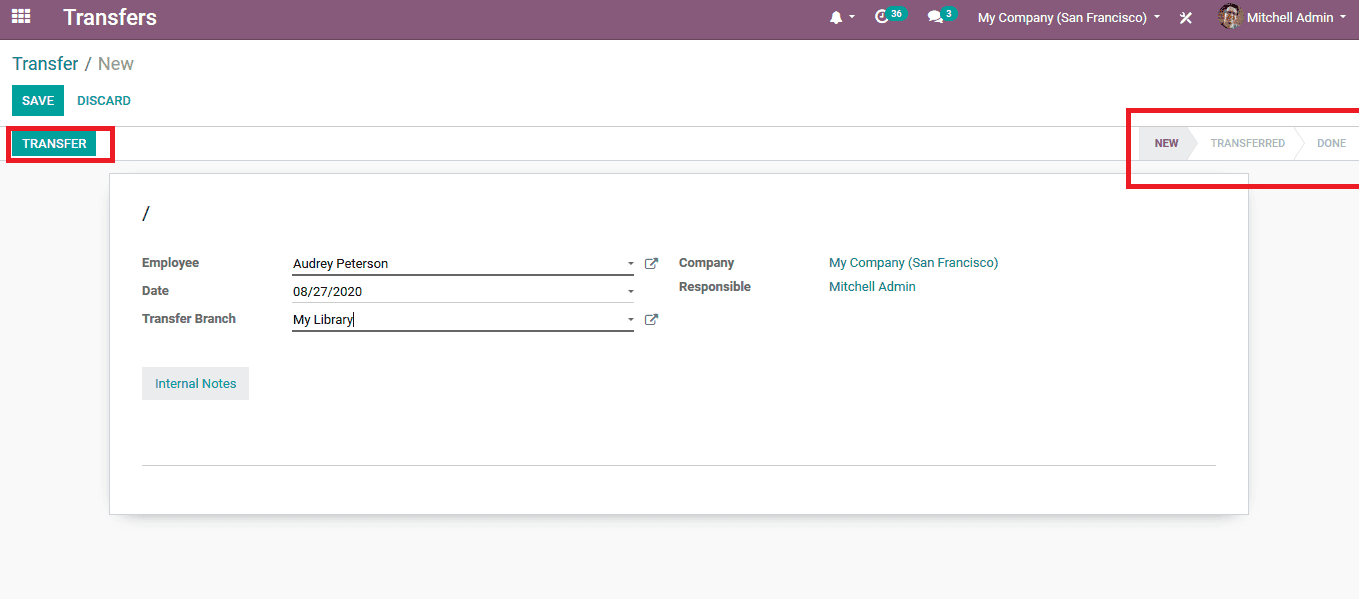Open the Mitchell Admin responsible link
Screen dimensions: 1359x599
click(x=872, y=287)
